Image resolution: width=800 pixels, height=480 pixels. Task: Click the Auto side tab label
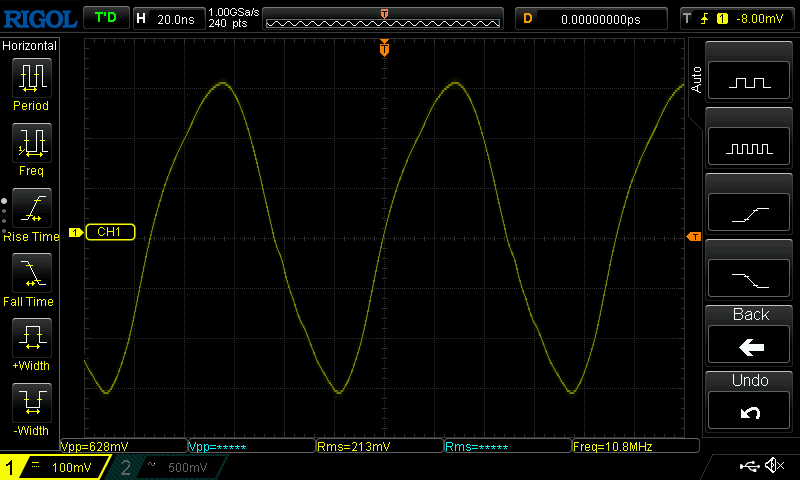coord(696,80)
